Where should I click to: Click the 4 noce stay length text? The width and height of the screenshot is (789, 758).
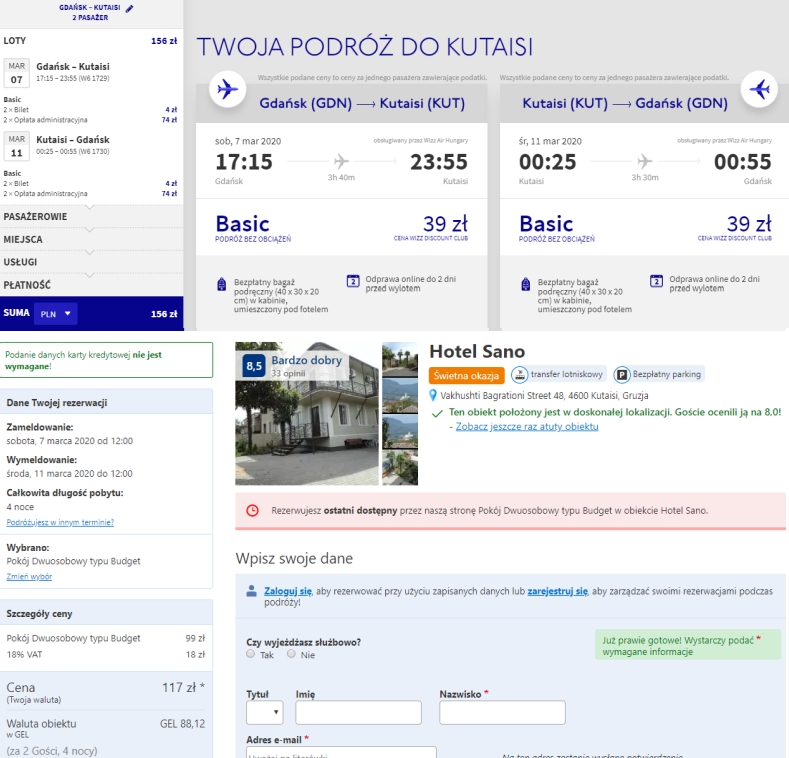click(20, 507)
